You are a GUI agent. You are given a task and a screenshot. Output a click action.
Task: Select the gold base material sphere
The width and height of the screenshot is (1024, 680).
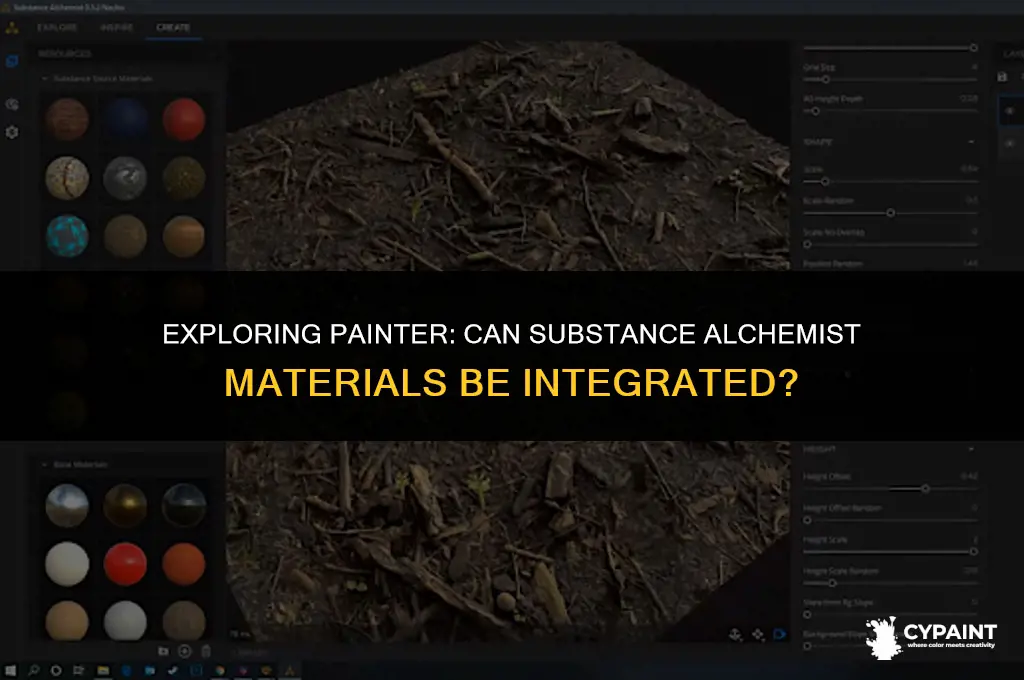[125, 506]
